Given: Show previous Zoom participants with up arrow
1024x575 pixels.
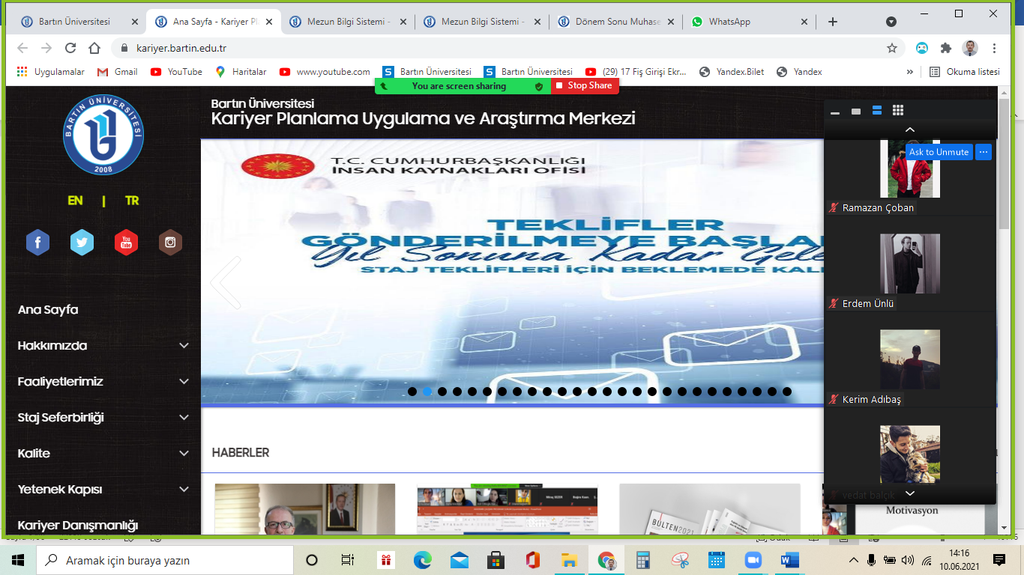Looking at the screenshot, I should point(910,130).
